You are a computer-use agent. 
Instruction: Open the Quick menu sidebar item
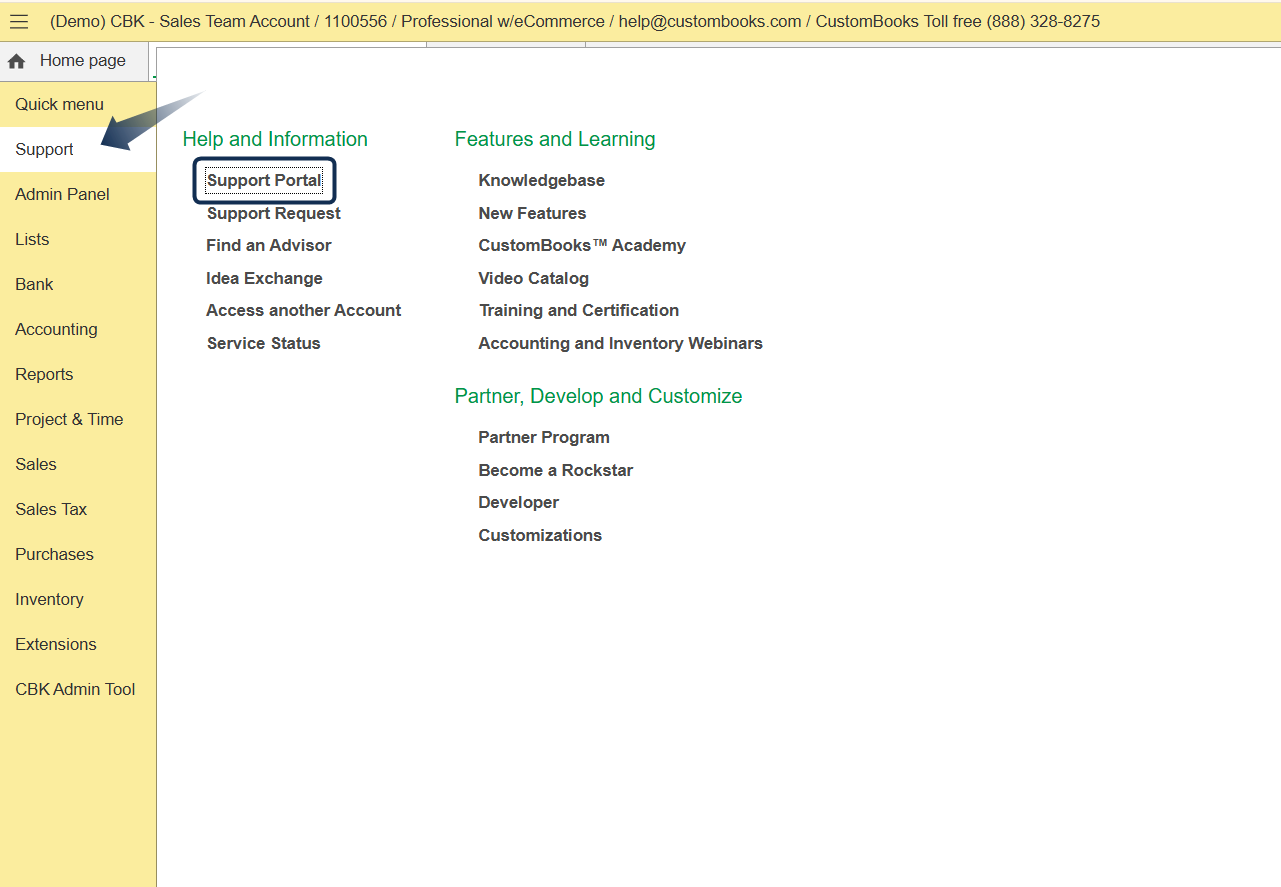59,104
